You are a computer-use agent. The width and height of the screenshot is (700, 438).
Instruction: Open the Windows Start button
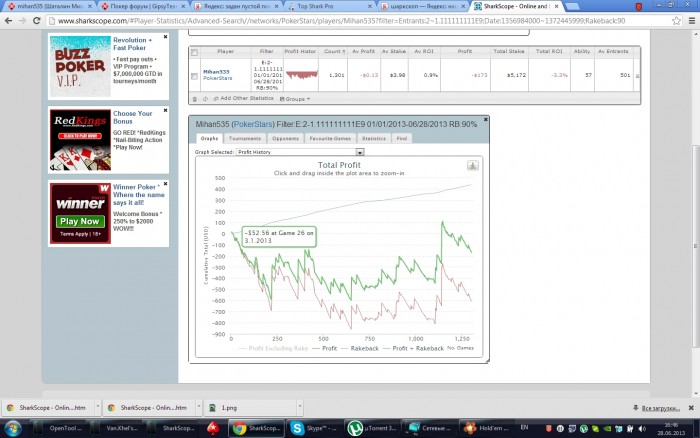pos(12,429)
